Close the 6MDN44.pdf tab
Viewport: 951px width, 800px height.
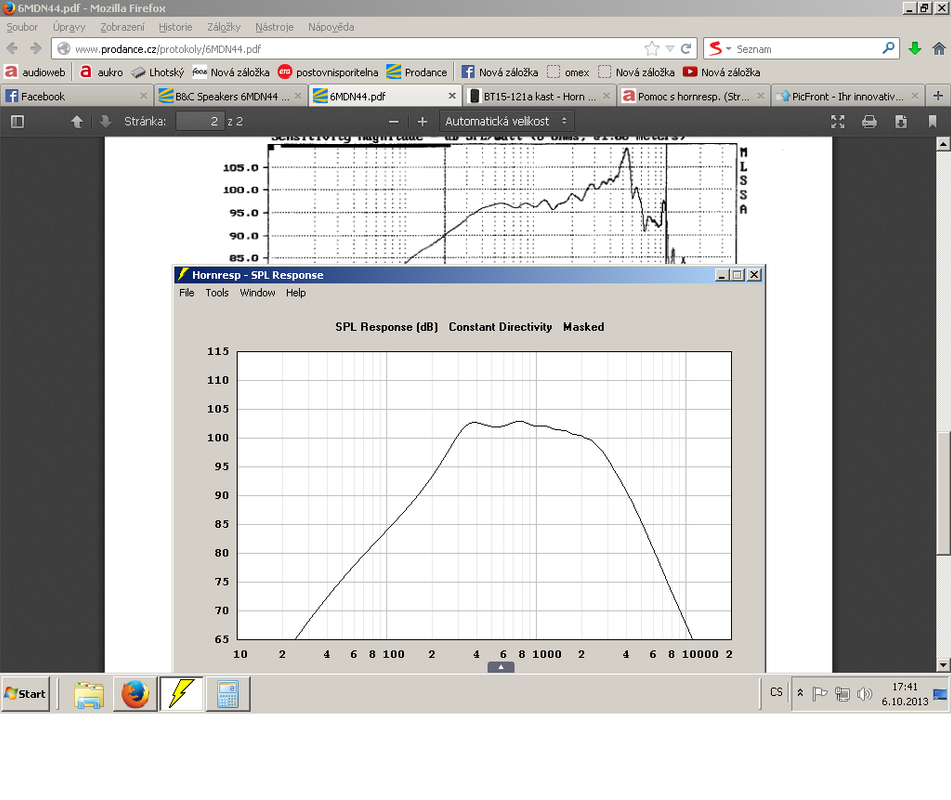[452, 96]
